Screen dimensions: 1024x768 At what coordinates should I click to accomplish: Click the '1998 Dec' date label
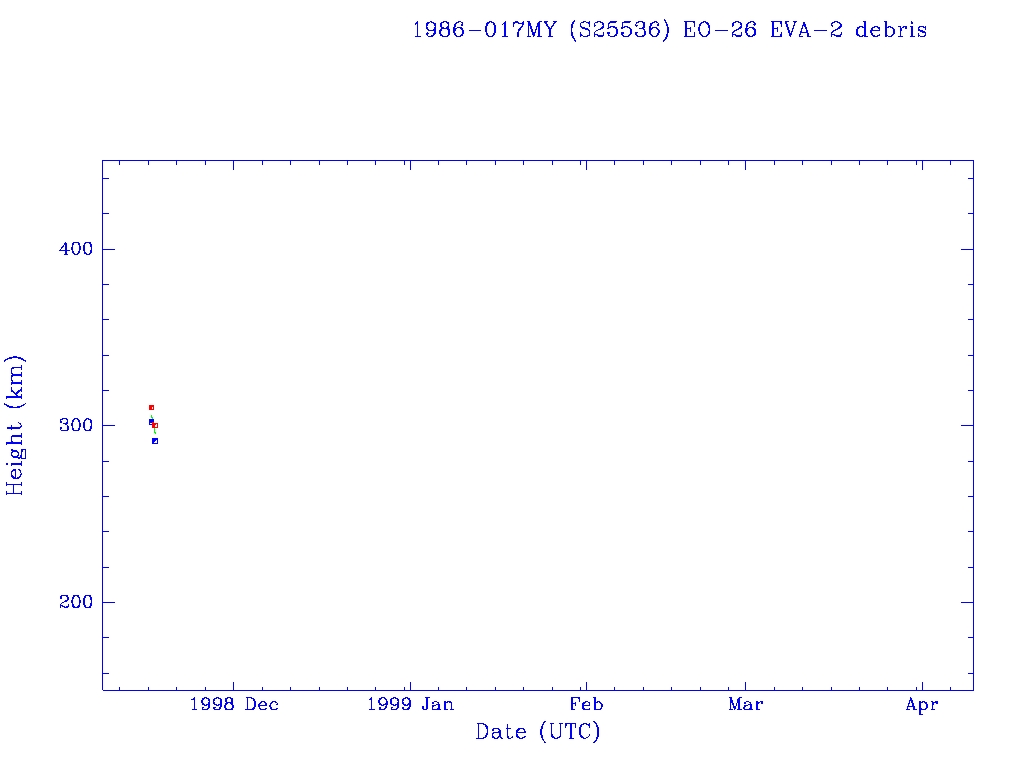coord(233,705)
